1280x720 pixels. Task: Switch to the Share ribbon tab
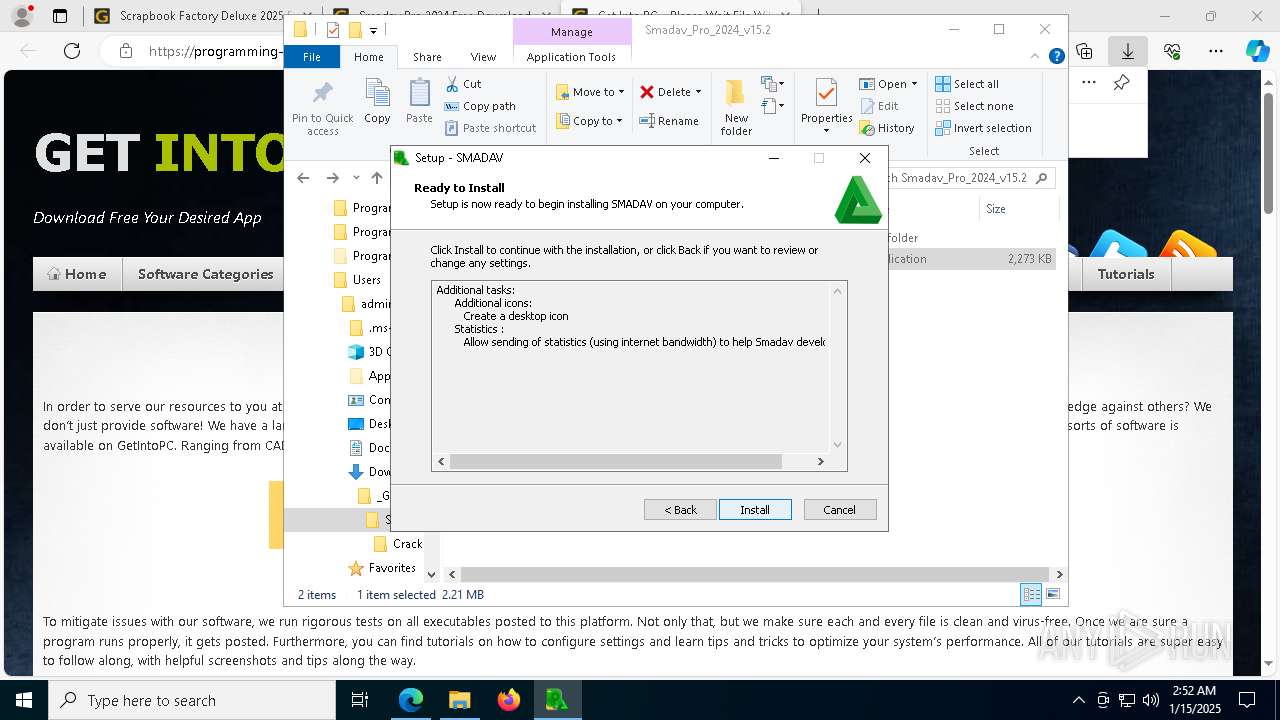point(427,57)
